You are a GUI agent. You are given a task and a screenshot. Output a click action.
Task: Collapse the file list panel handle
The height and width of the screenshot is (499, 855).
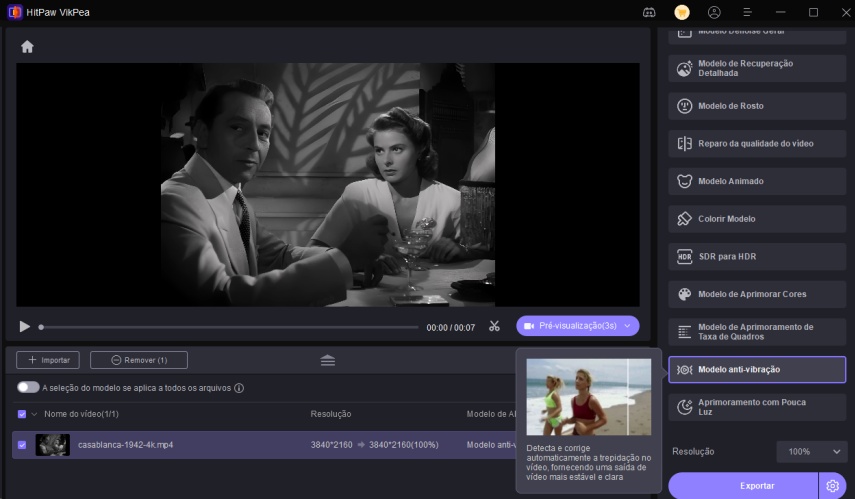coord(328,360)
